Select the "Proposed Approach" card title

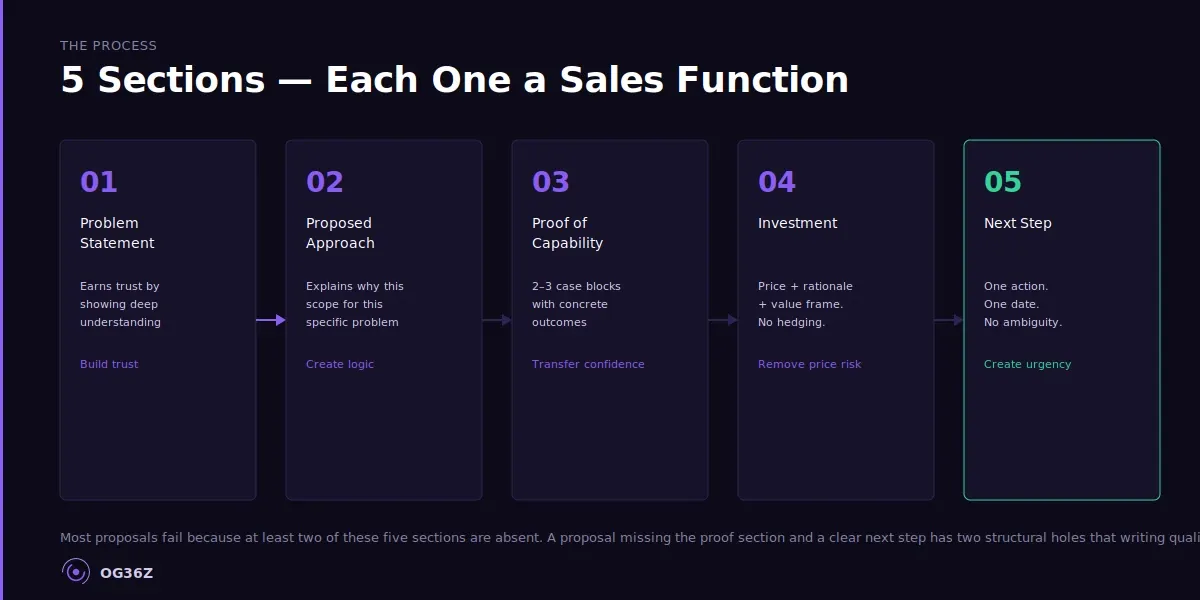[x=340, y=233]
